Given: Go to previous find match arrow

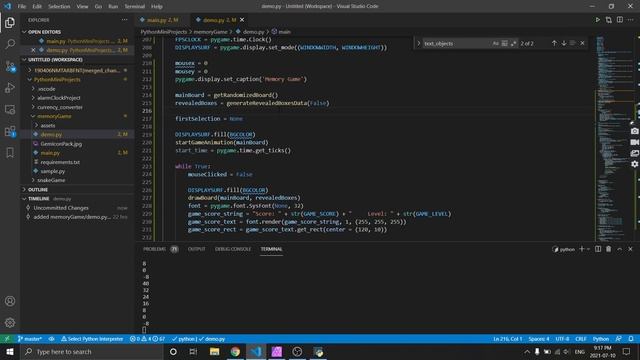Looking at the screenshot, I should (554, 43).
